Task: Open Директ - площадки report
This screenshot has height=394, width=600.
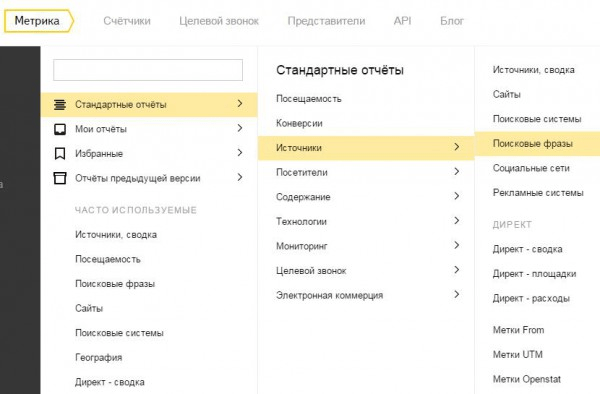Action: pyautogui.click(x=534, y=274)
